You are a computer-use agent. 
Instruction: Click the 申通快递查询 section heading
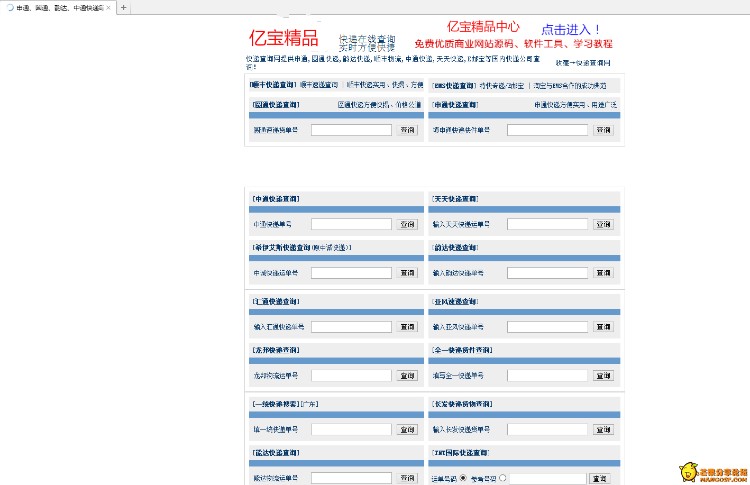pos(455,104)
